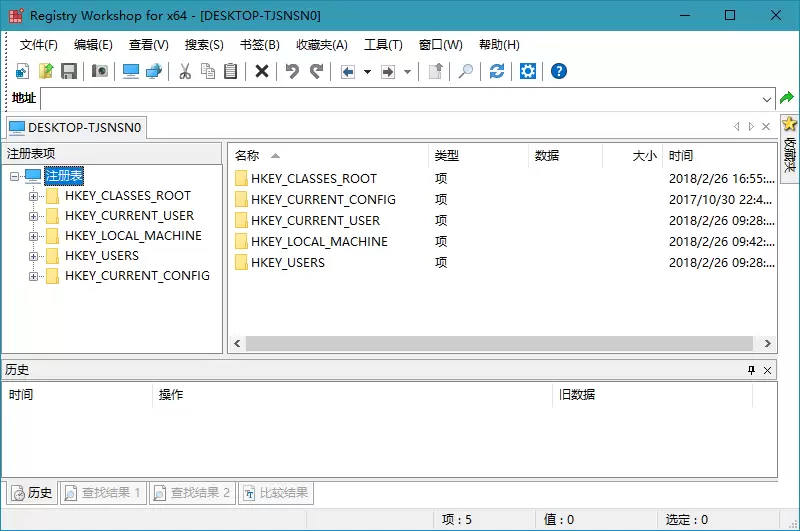The width and height of the screenshot is (800, 531).
Task: Expand HKEY_CLASSES_ROOT in the tree
Action: click(33, 196)
